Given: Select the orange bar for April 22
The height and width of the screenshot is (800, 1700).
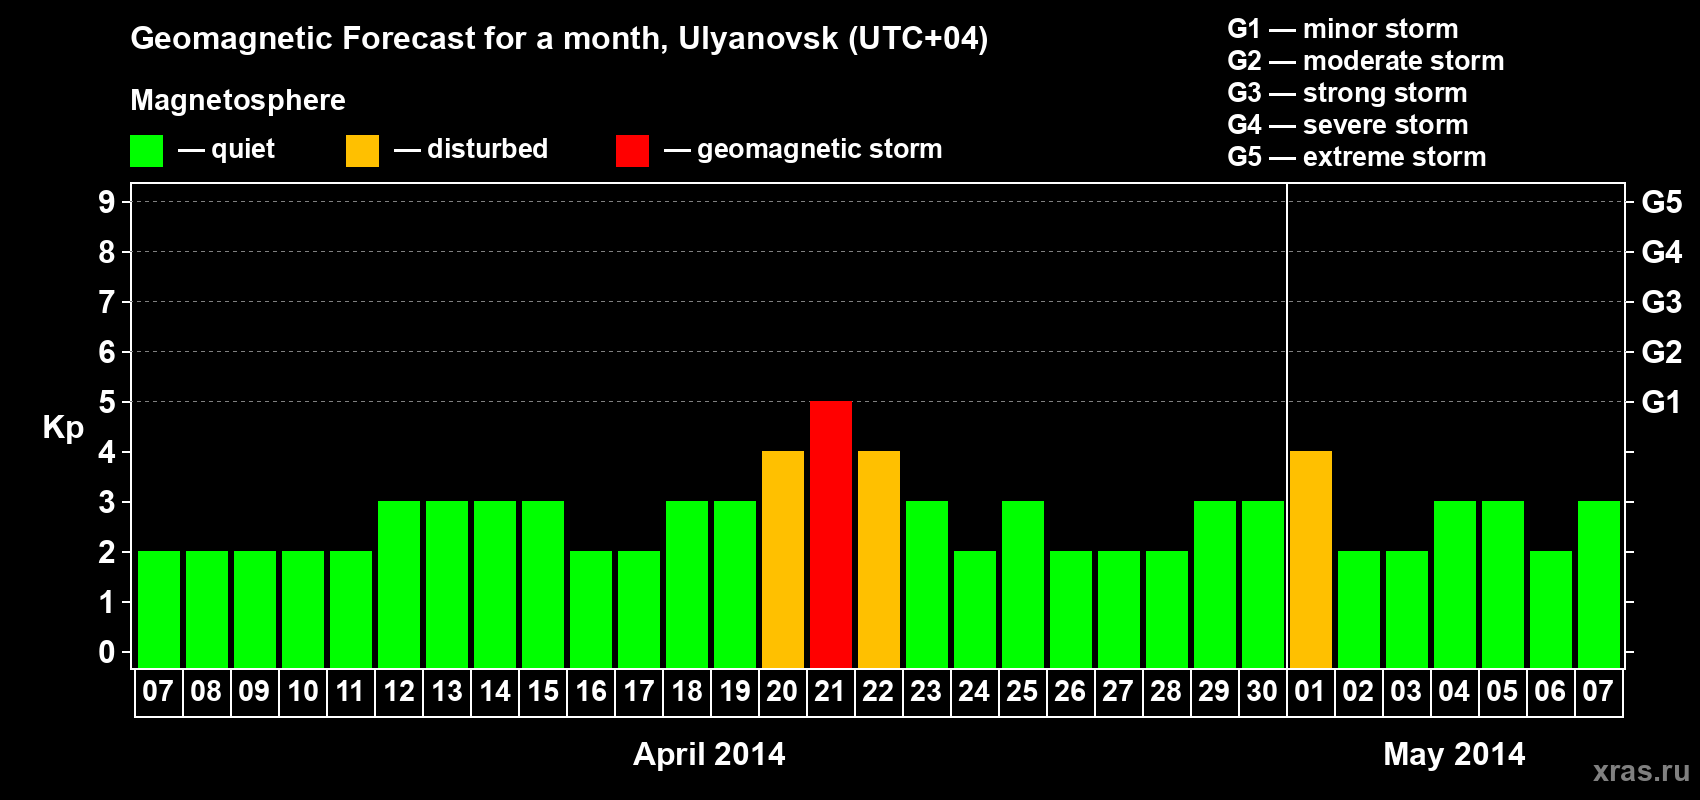Looking at the screenshot, I should (879, 559).
